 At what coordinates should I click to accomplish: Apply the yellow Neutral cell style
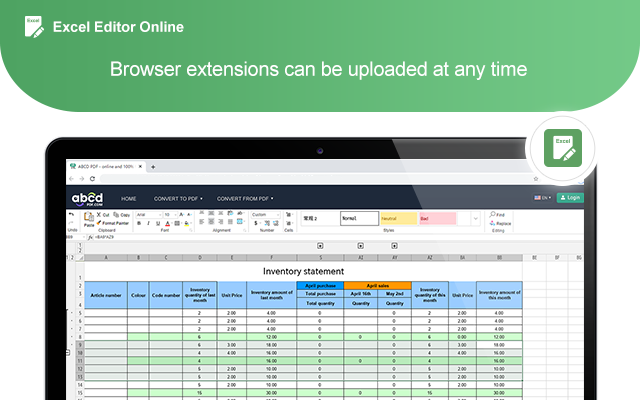tap(398, 218)
